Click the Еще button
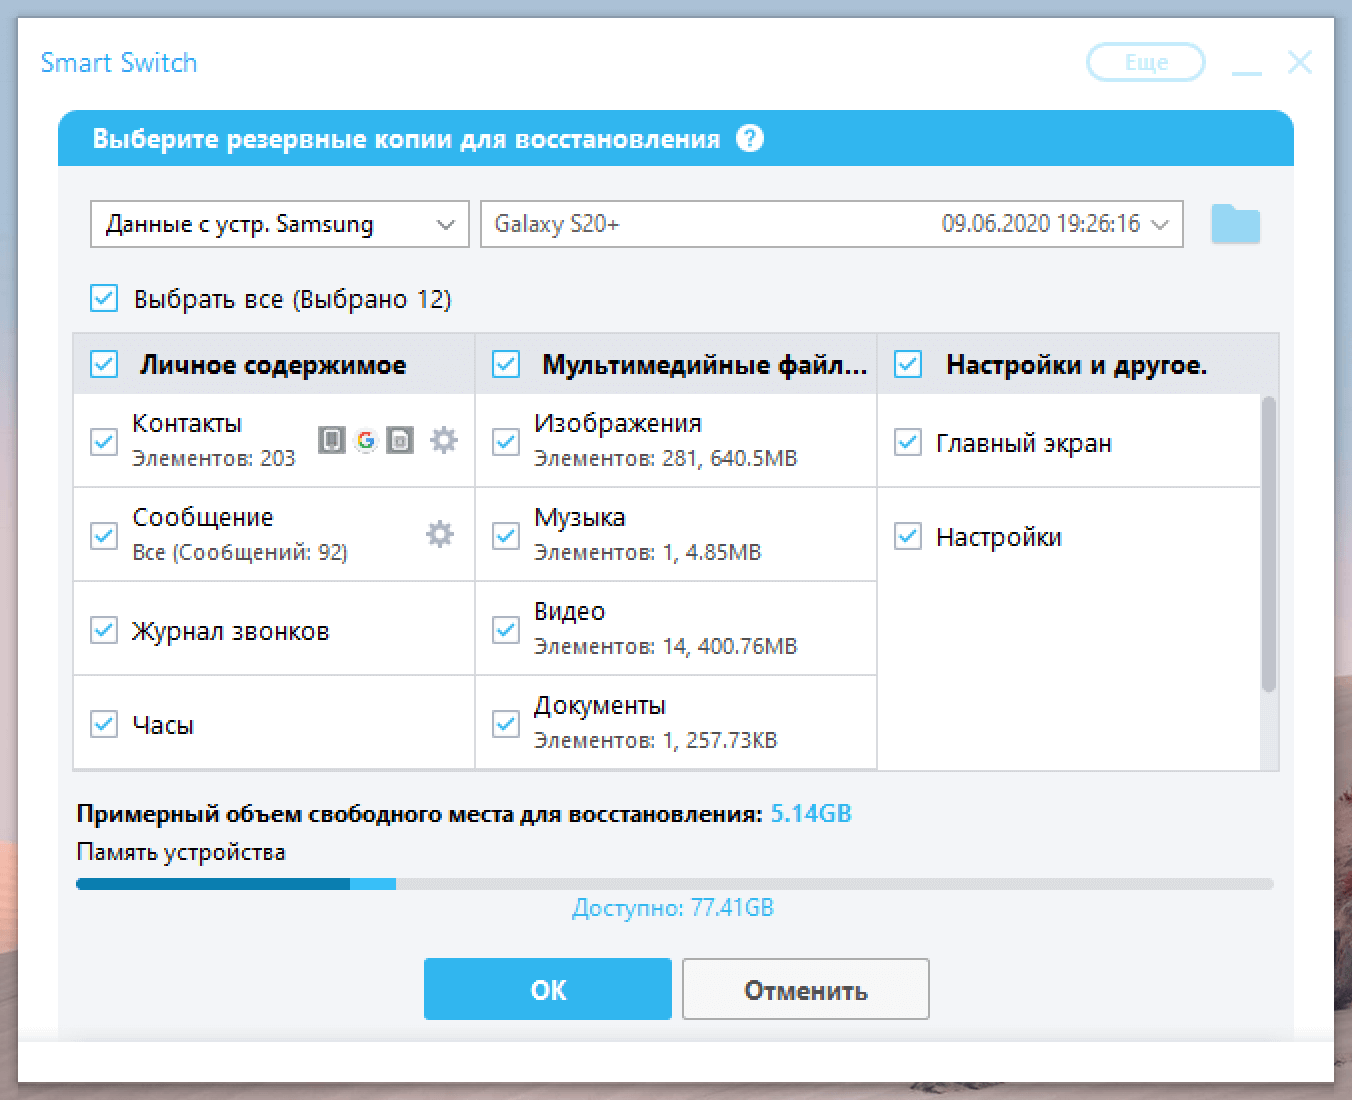 (1146, 62)
